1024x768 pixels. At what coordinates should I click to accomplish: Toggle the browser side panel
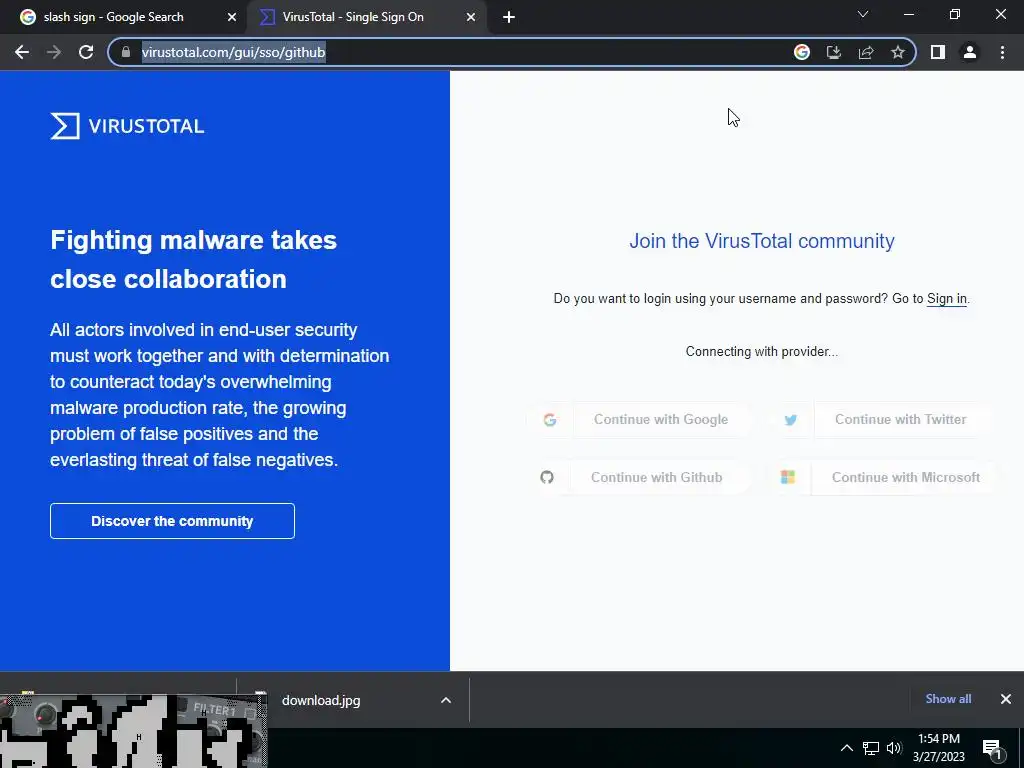938,52
